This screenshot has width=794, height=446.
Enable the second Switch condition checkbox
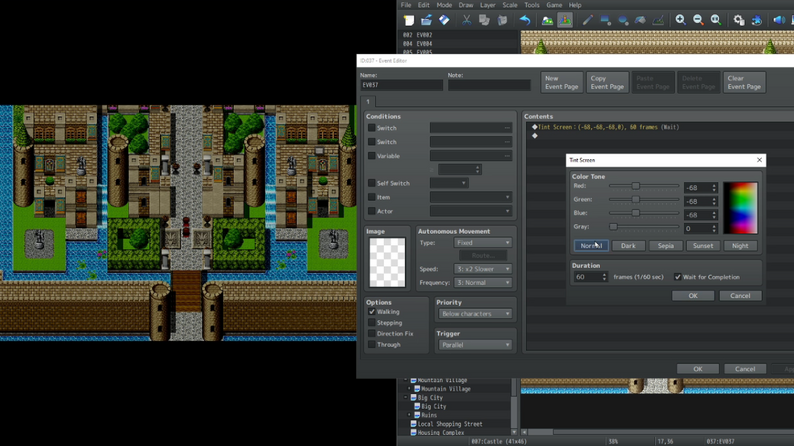[x=372, y=142]
